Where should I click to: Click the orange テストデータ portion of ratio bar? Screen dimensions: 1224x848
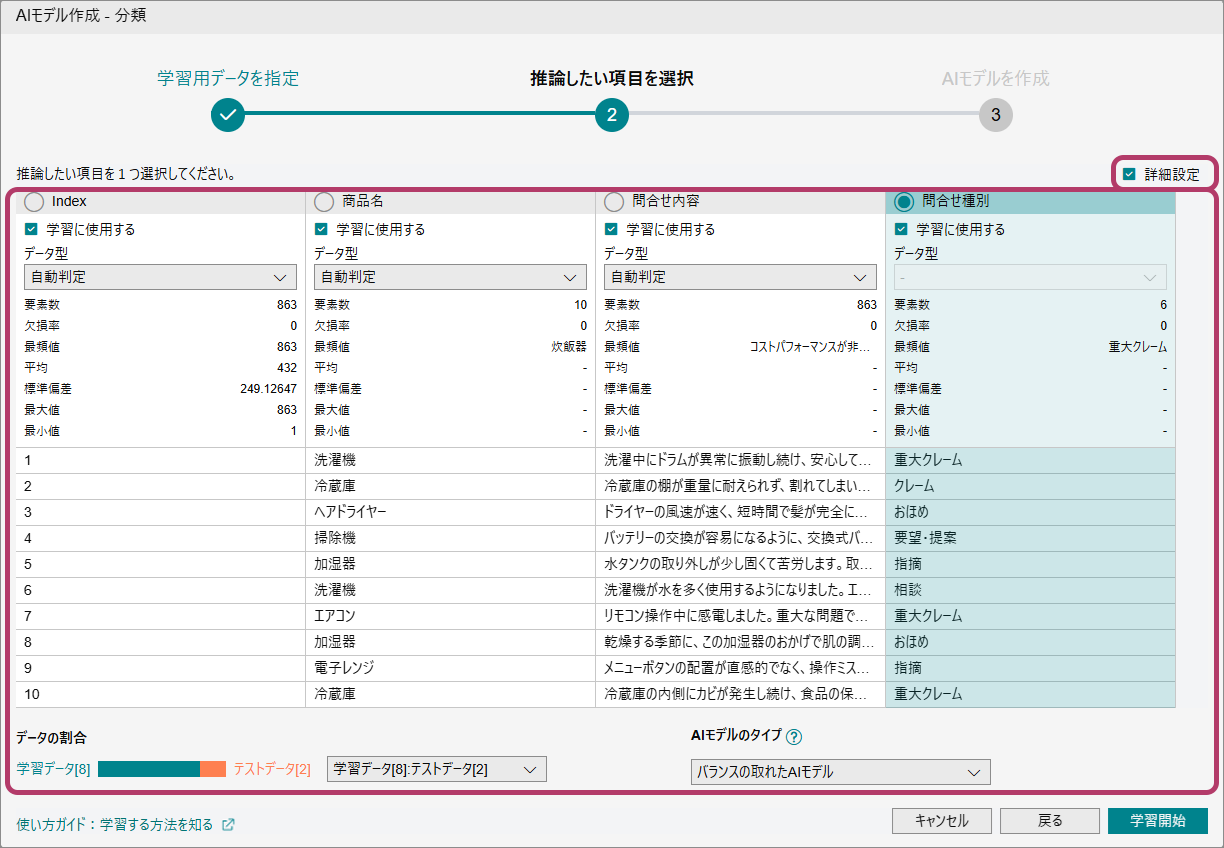213,769
